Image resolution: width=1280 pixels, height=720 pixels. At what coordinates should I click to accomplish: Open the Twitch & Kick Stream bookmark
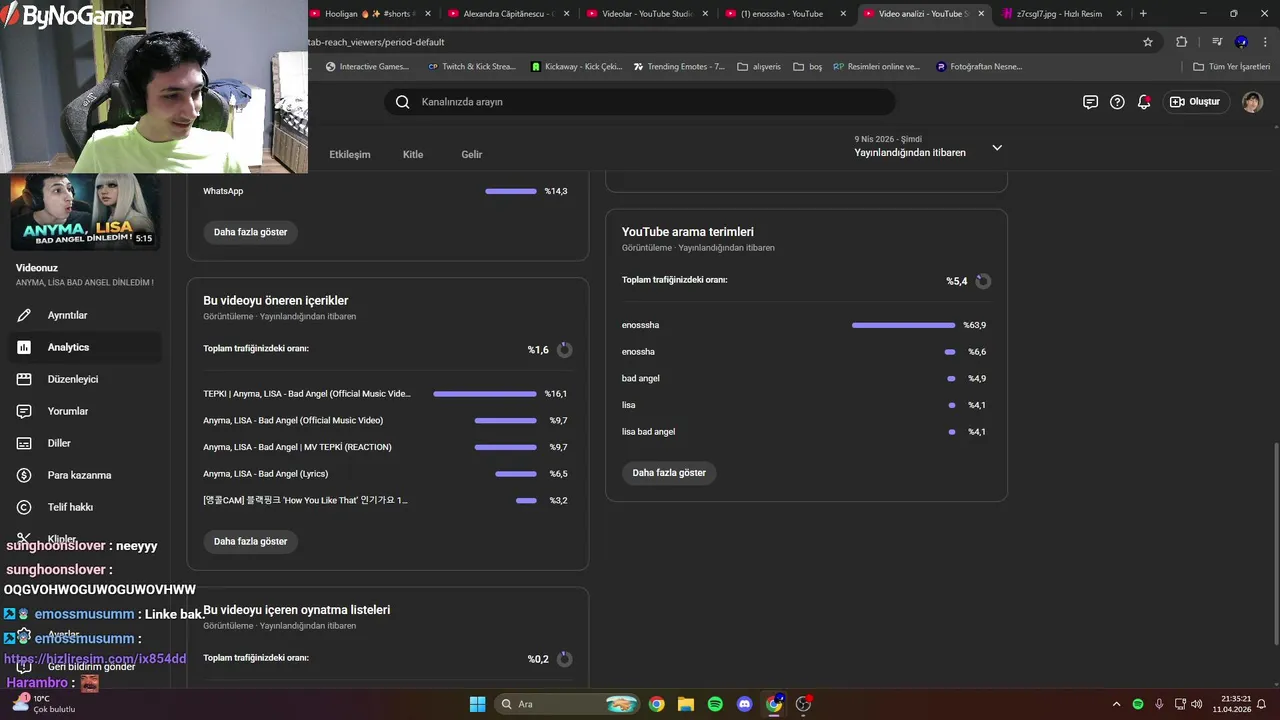point(471,67)
